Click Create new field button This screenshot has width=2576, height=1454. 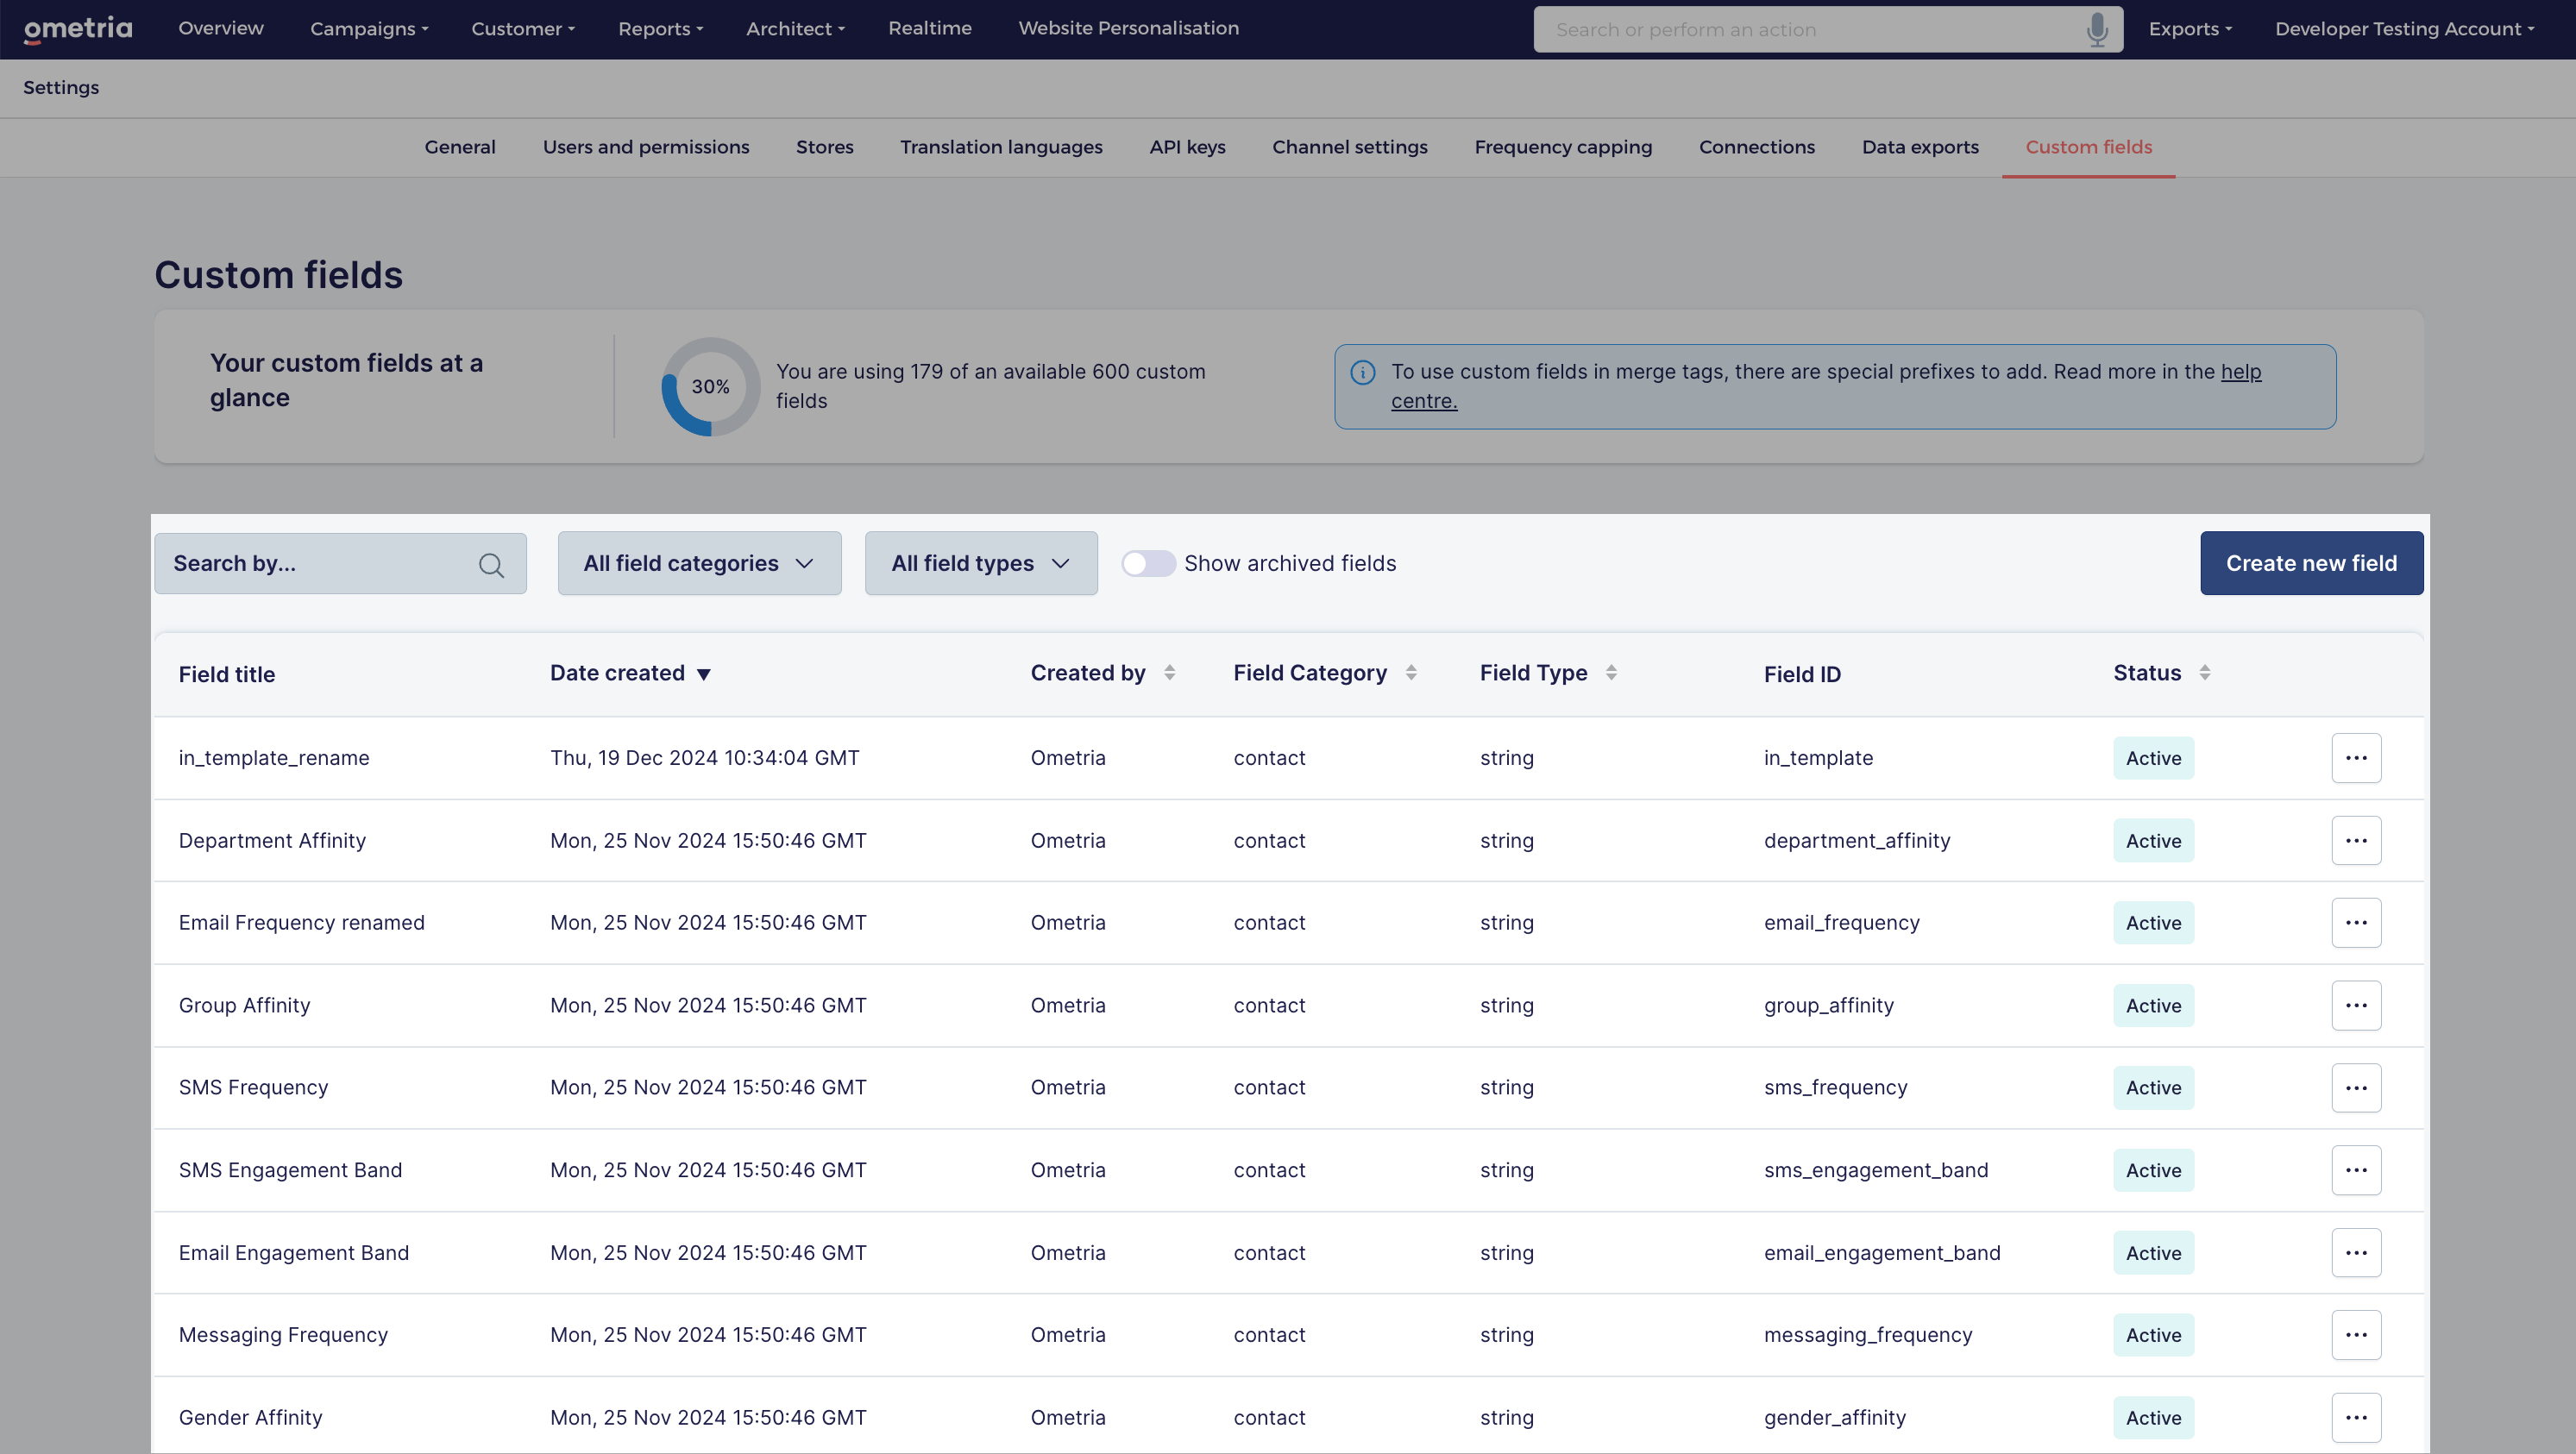2311,564
